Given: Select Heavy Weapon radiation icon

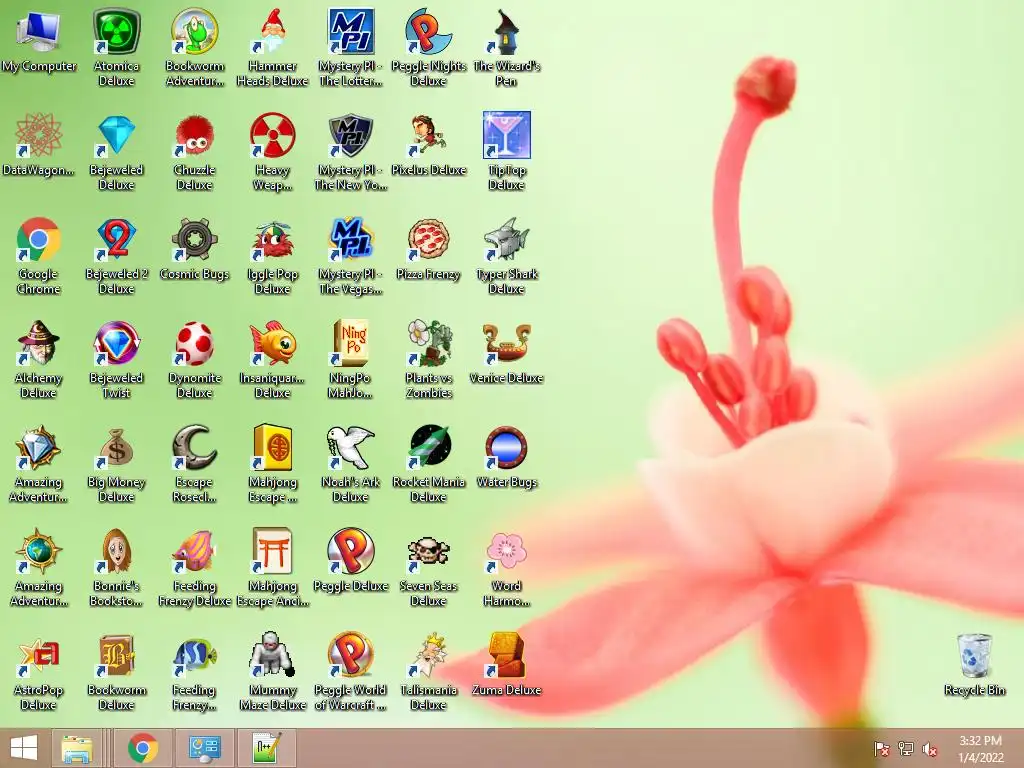Looking at the screenshot, I should pos(272,135).
